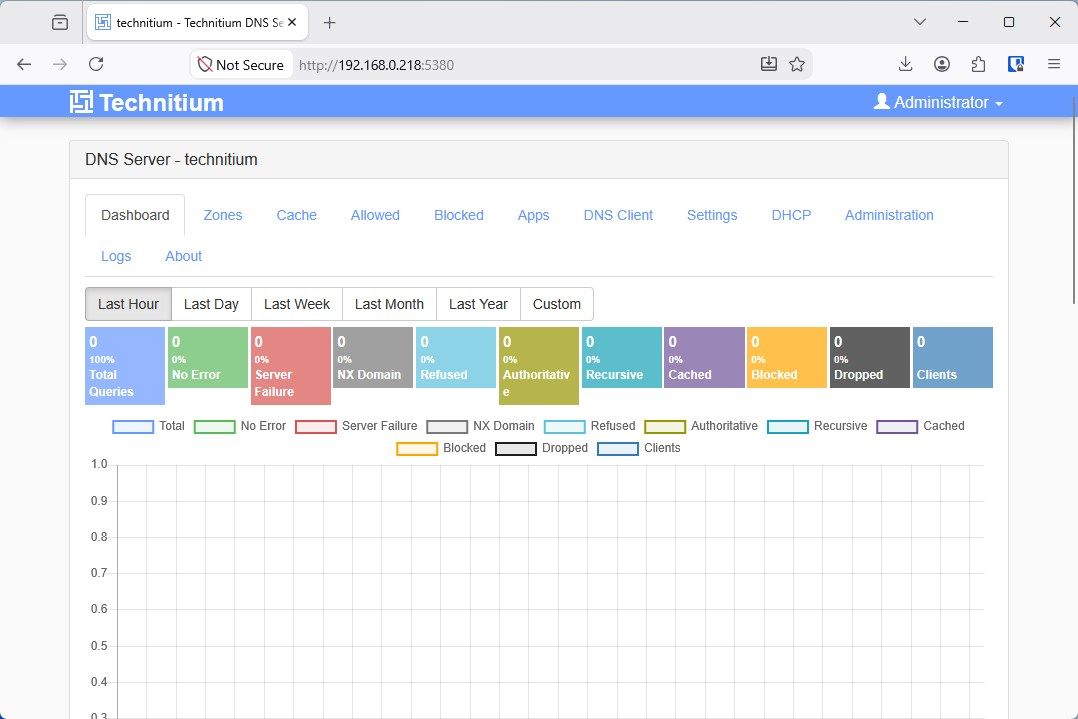Click the install/save page icon in address bar
1078x719 pixels.
pos(769,65)
